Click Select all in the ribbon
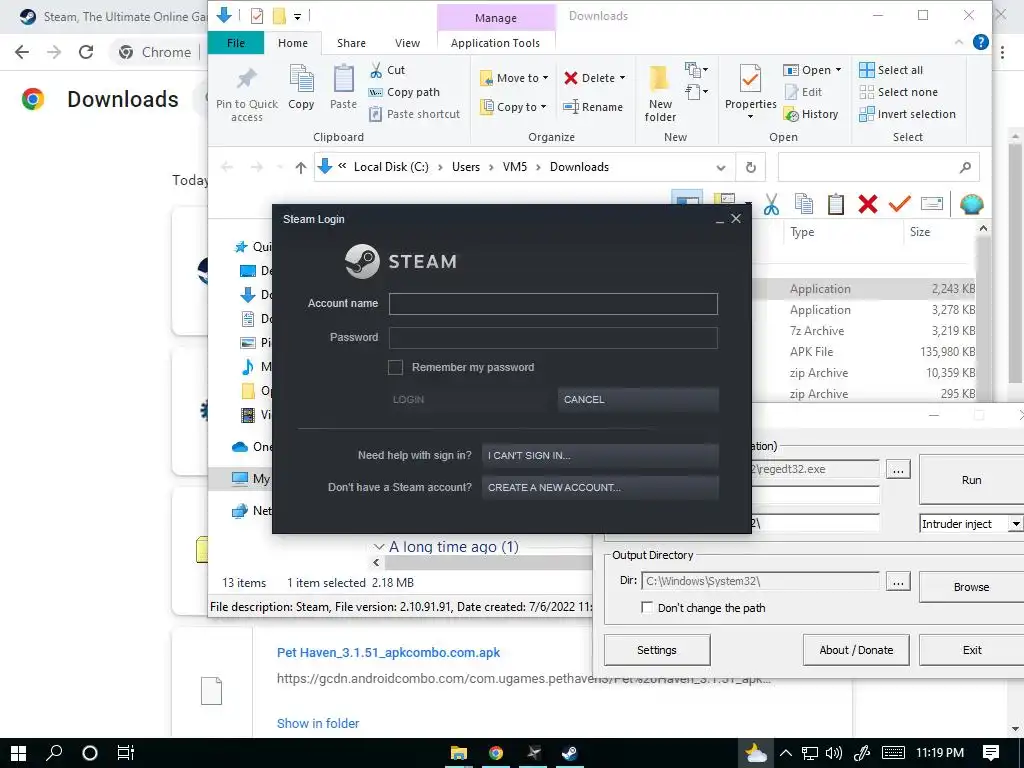 [891, 70]
